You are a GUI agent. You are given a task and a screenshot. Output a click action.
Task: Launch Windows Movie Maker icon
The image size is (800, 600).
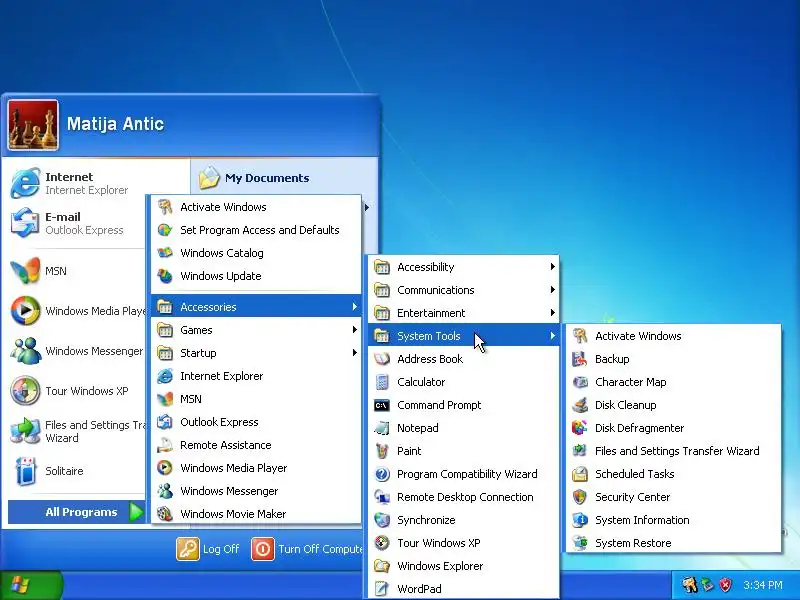(x=164, y=514)
